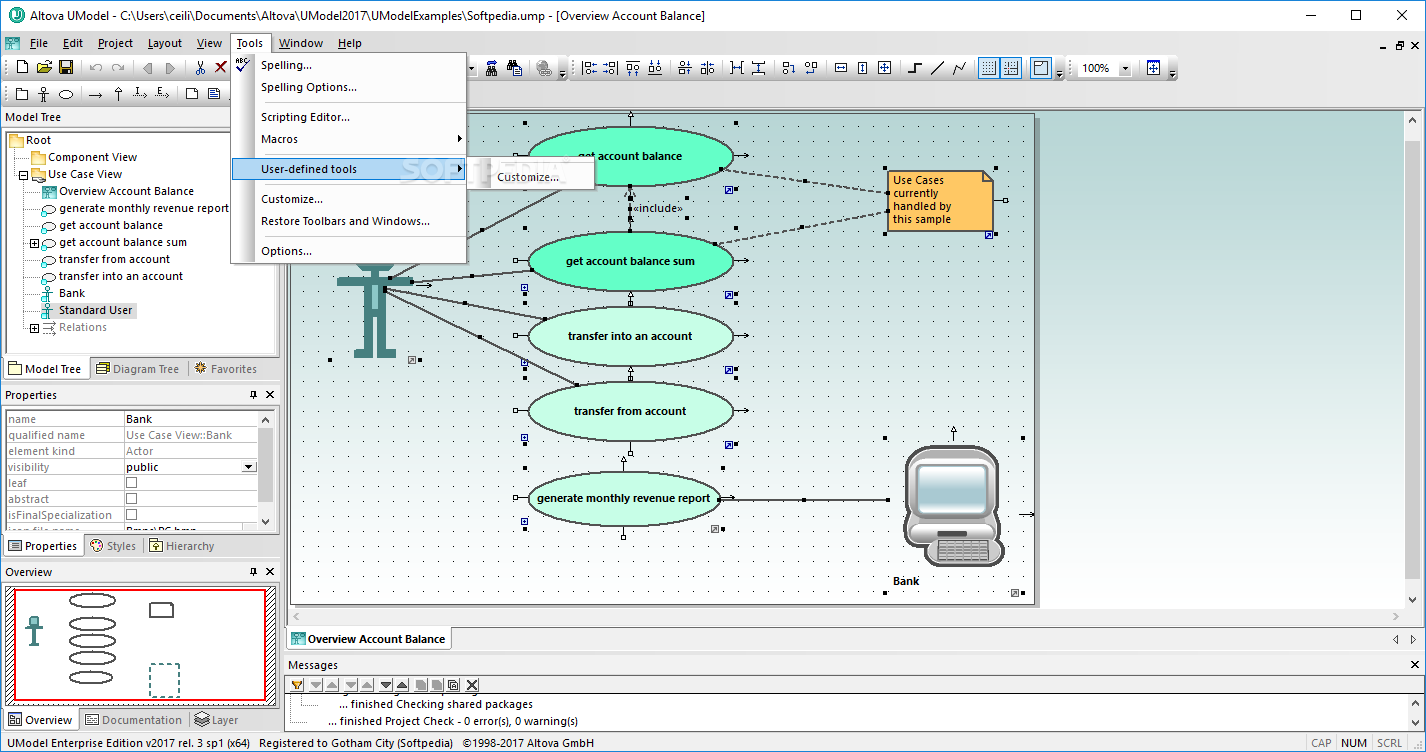This screenshot has width=1426, height=752.
Task: Click the direct line style icon
Action: [937, 68]
